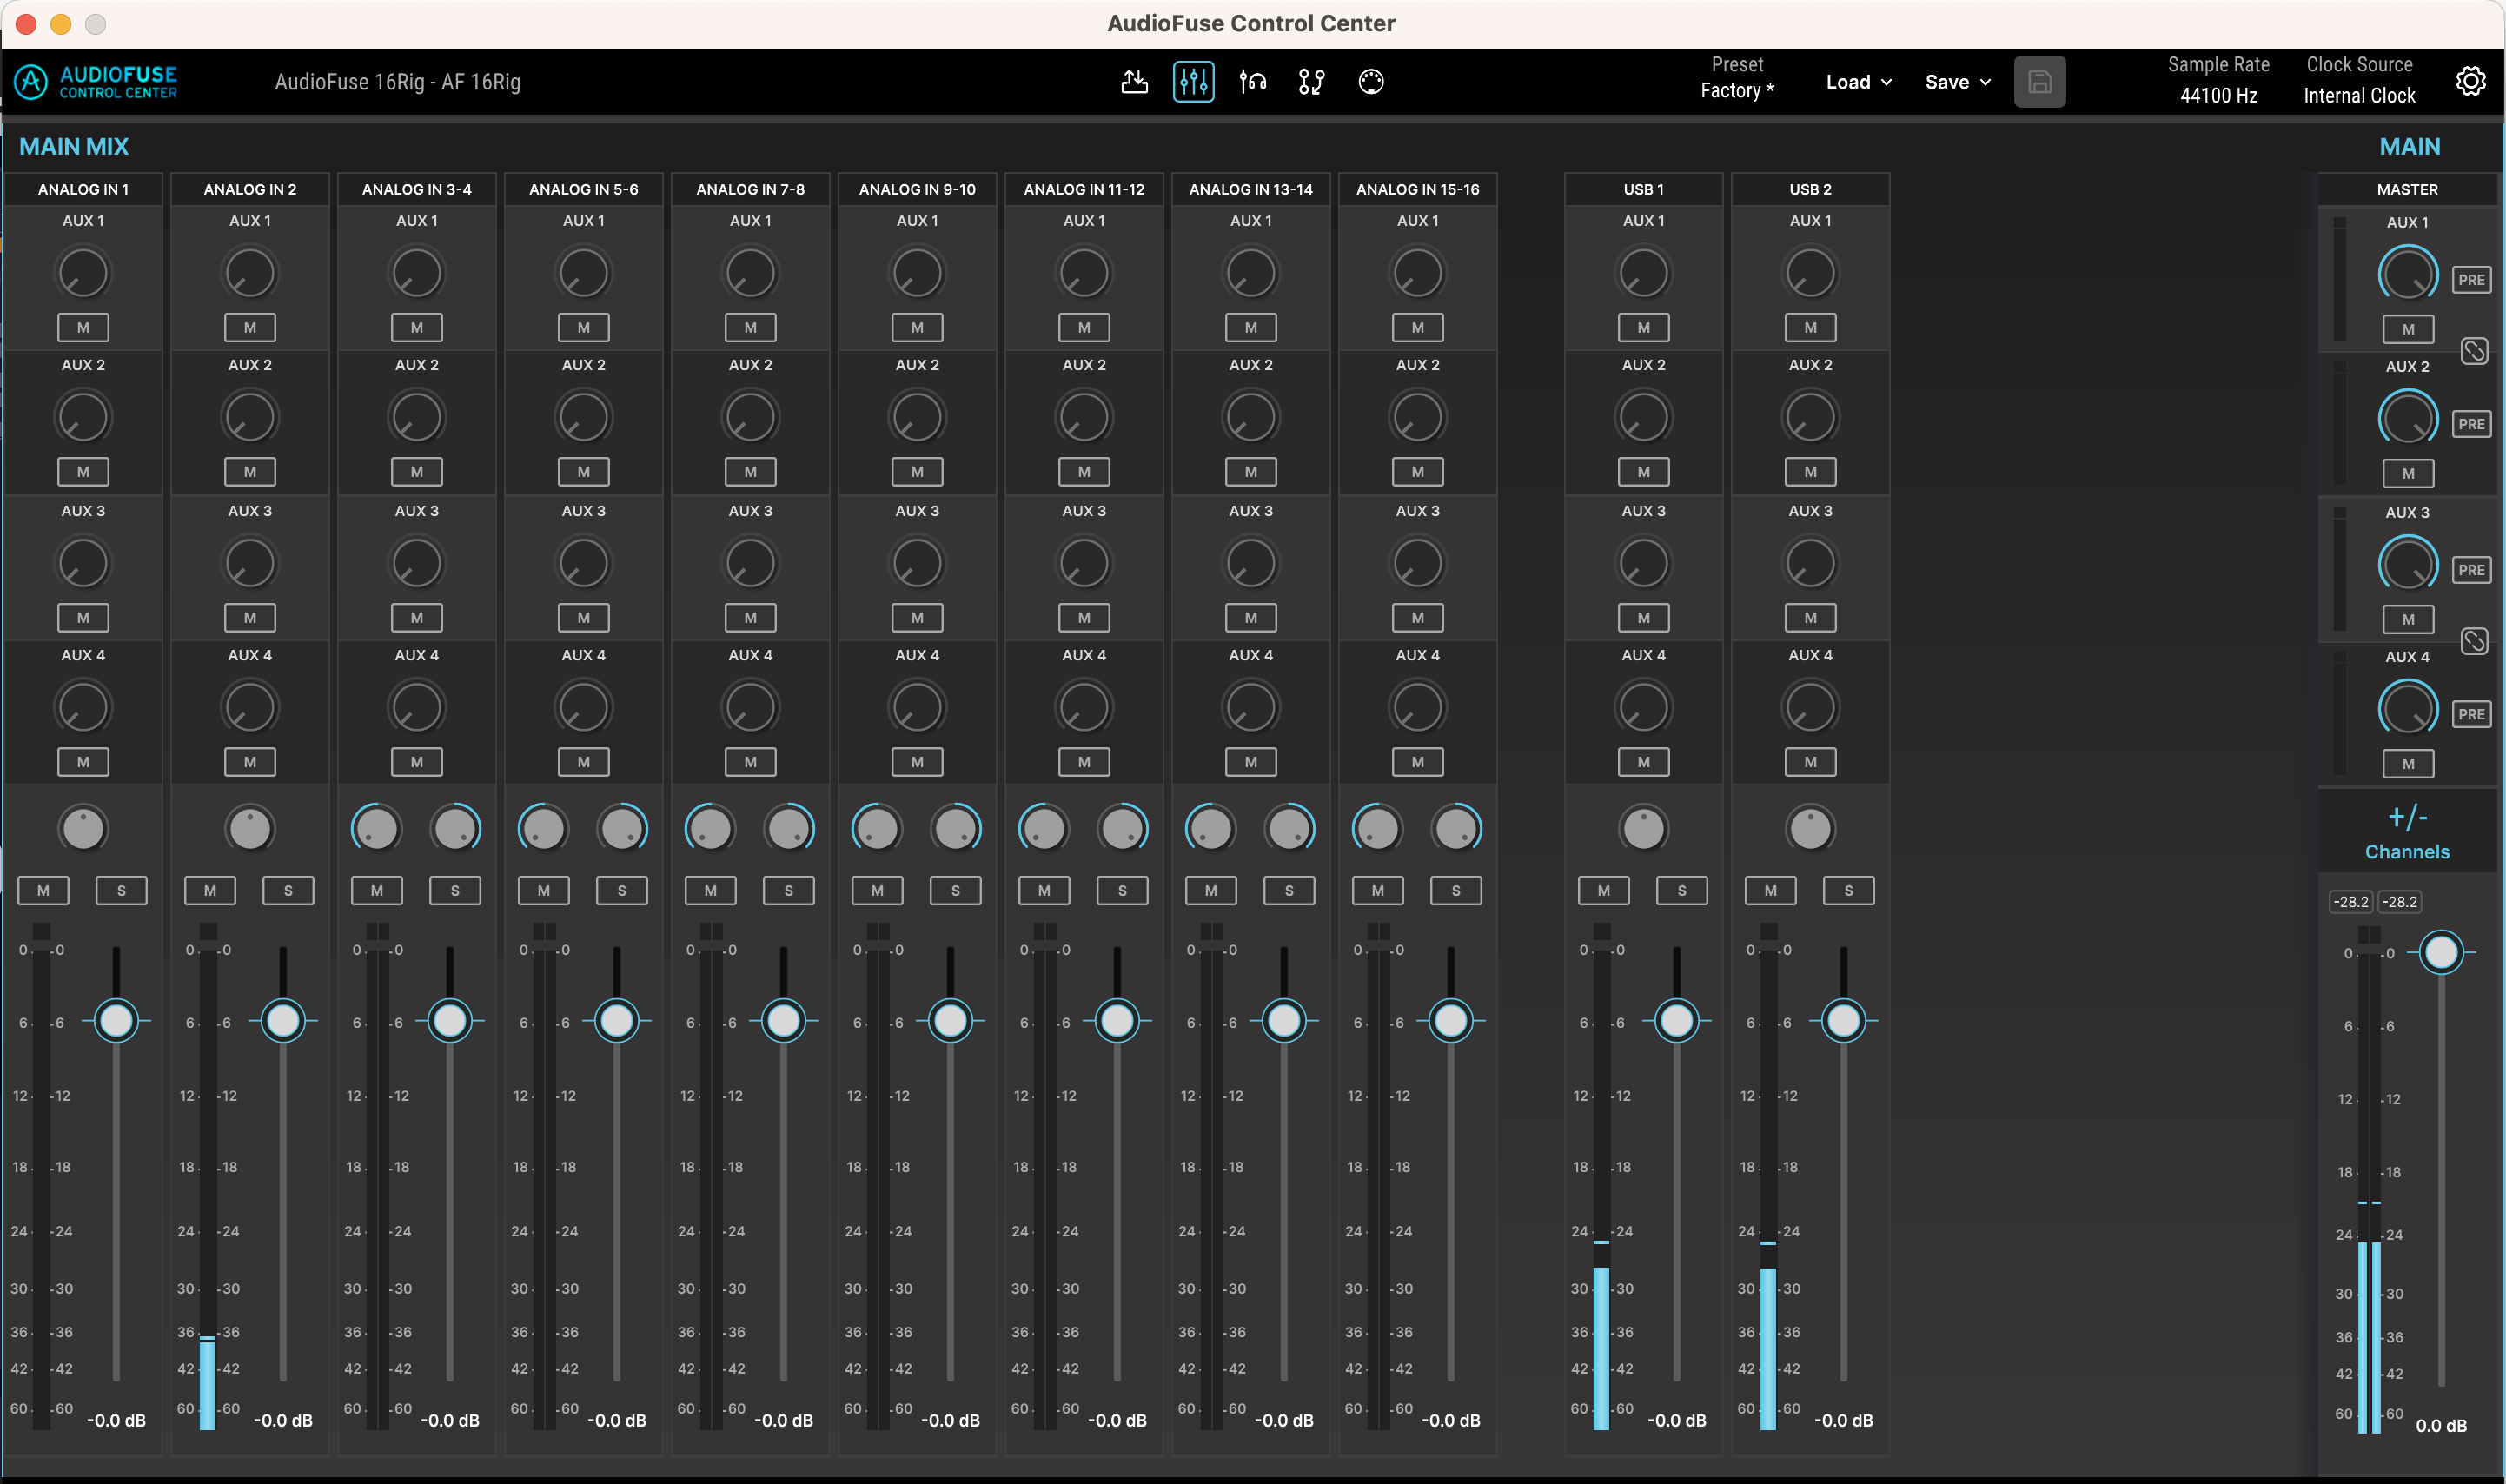The image size is (2506, 1484).
Task: Click the Analog In 13-14 fader handle
Action: pos(1284,1021)
